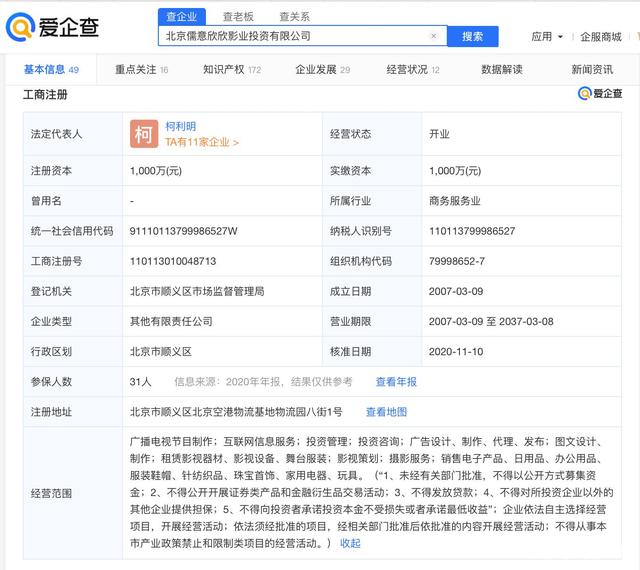Click industry value 商务服务业
The height and width of the screenshot is (570, 640).
(454, 201)
